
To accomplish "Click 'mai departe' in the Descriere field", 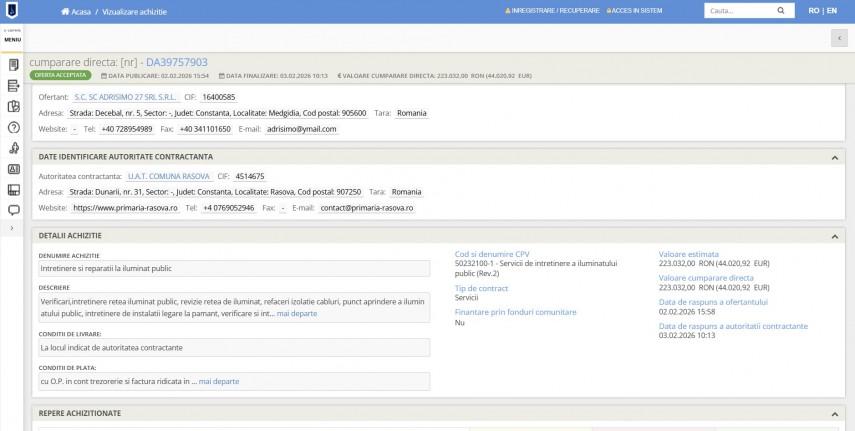I will [x=296, y=313].
